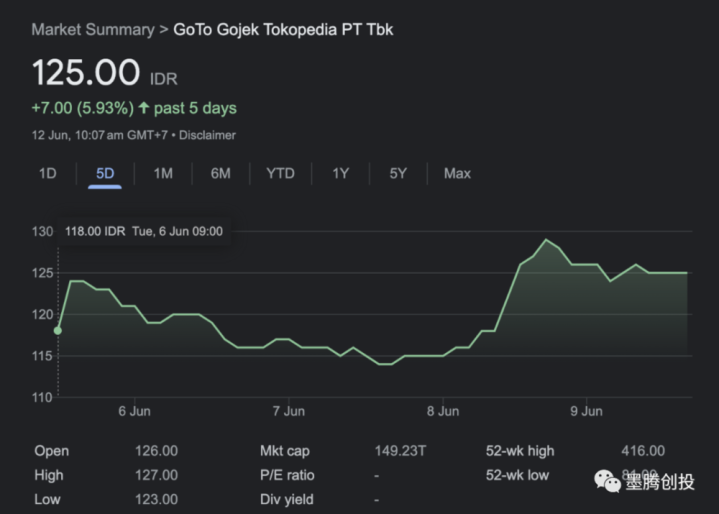The image size is (719, 514).
Task: Open the Disclaimer link
Action: [207, 135]
